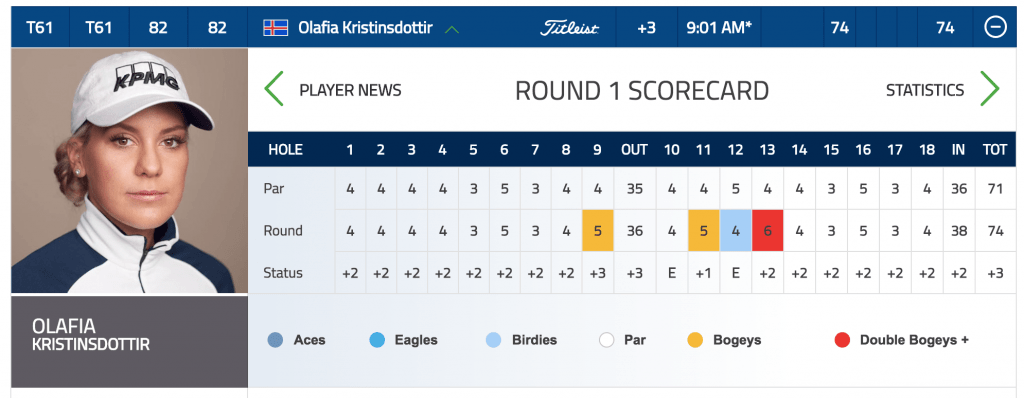This screenshot has height=398, width=1024.
Task: Collapse player row with minus circle icon
Action: [995, 27]
